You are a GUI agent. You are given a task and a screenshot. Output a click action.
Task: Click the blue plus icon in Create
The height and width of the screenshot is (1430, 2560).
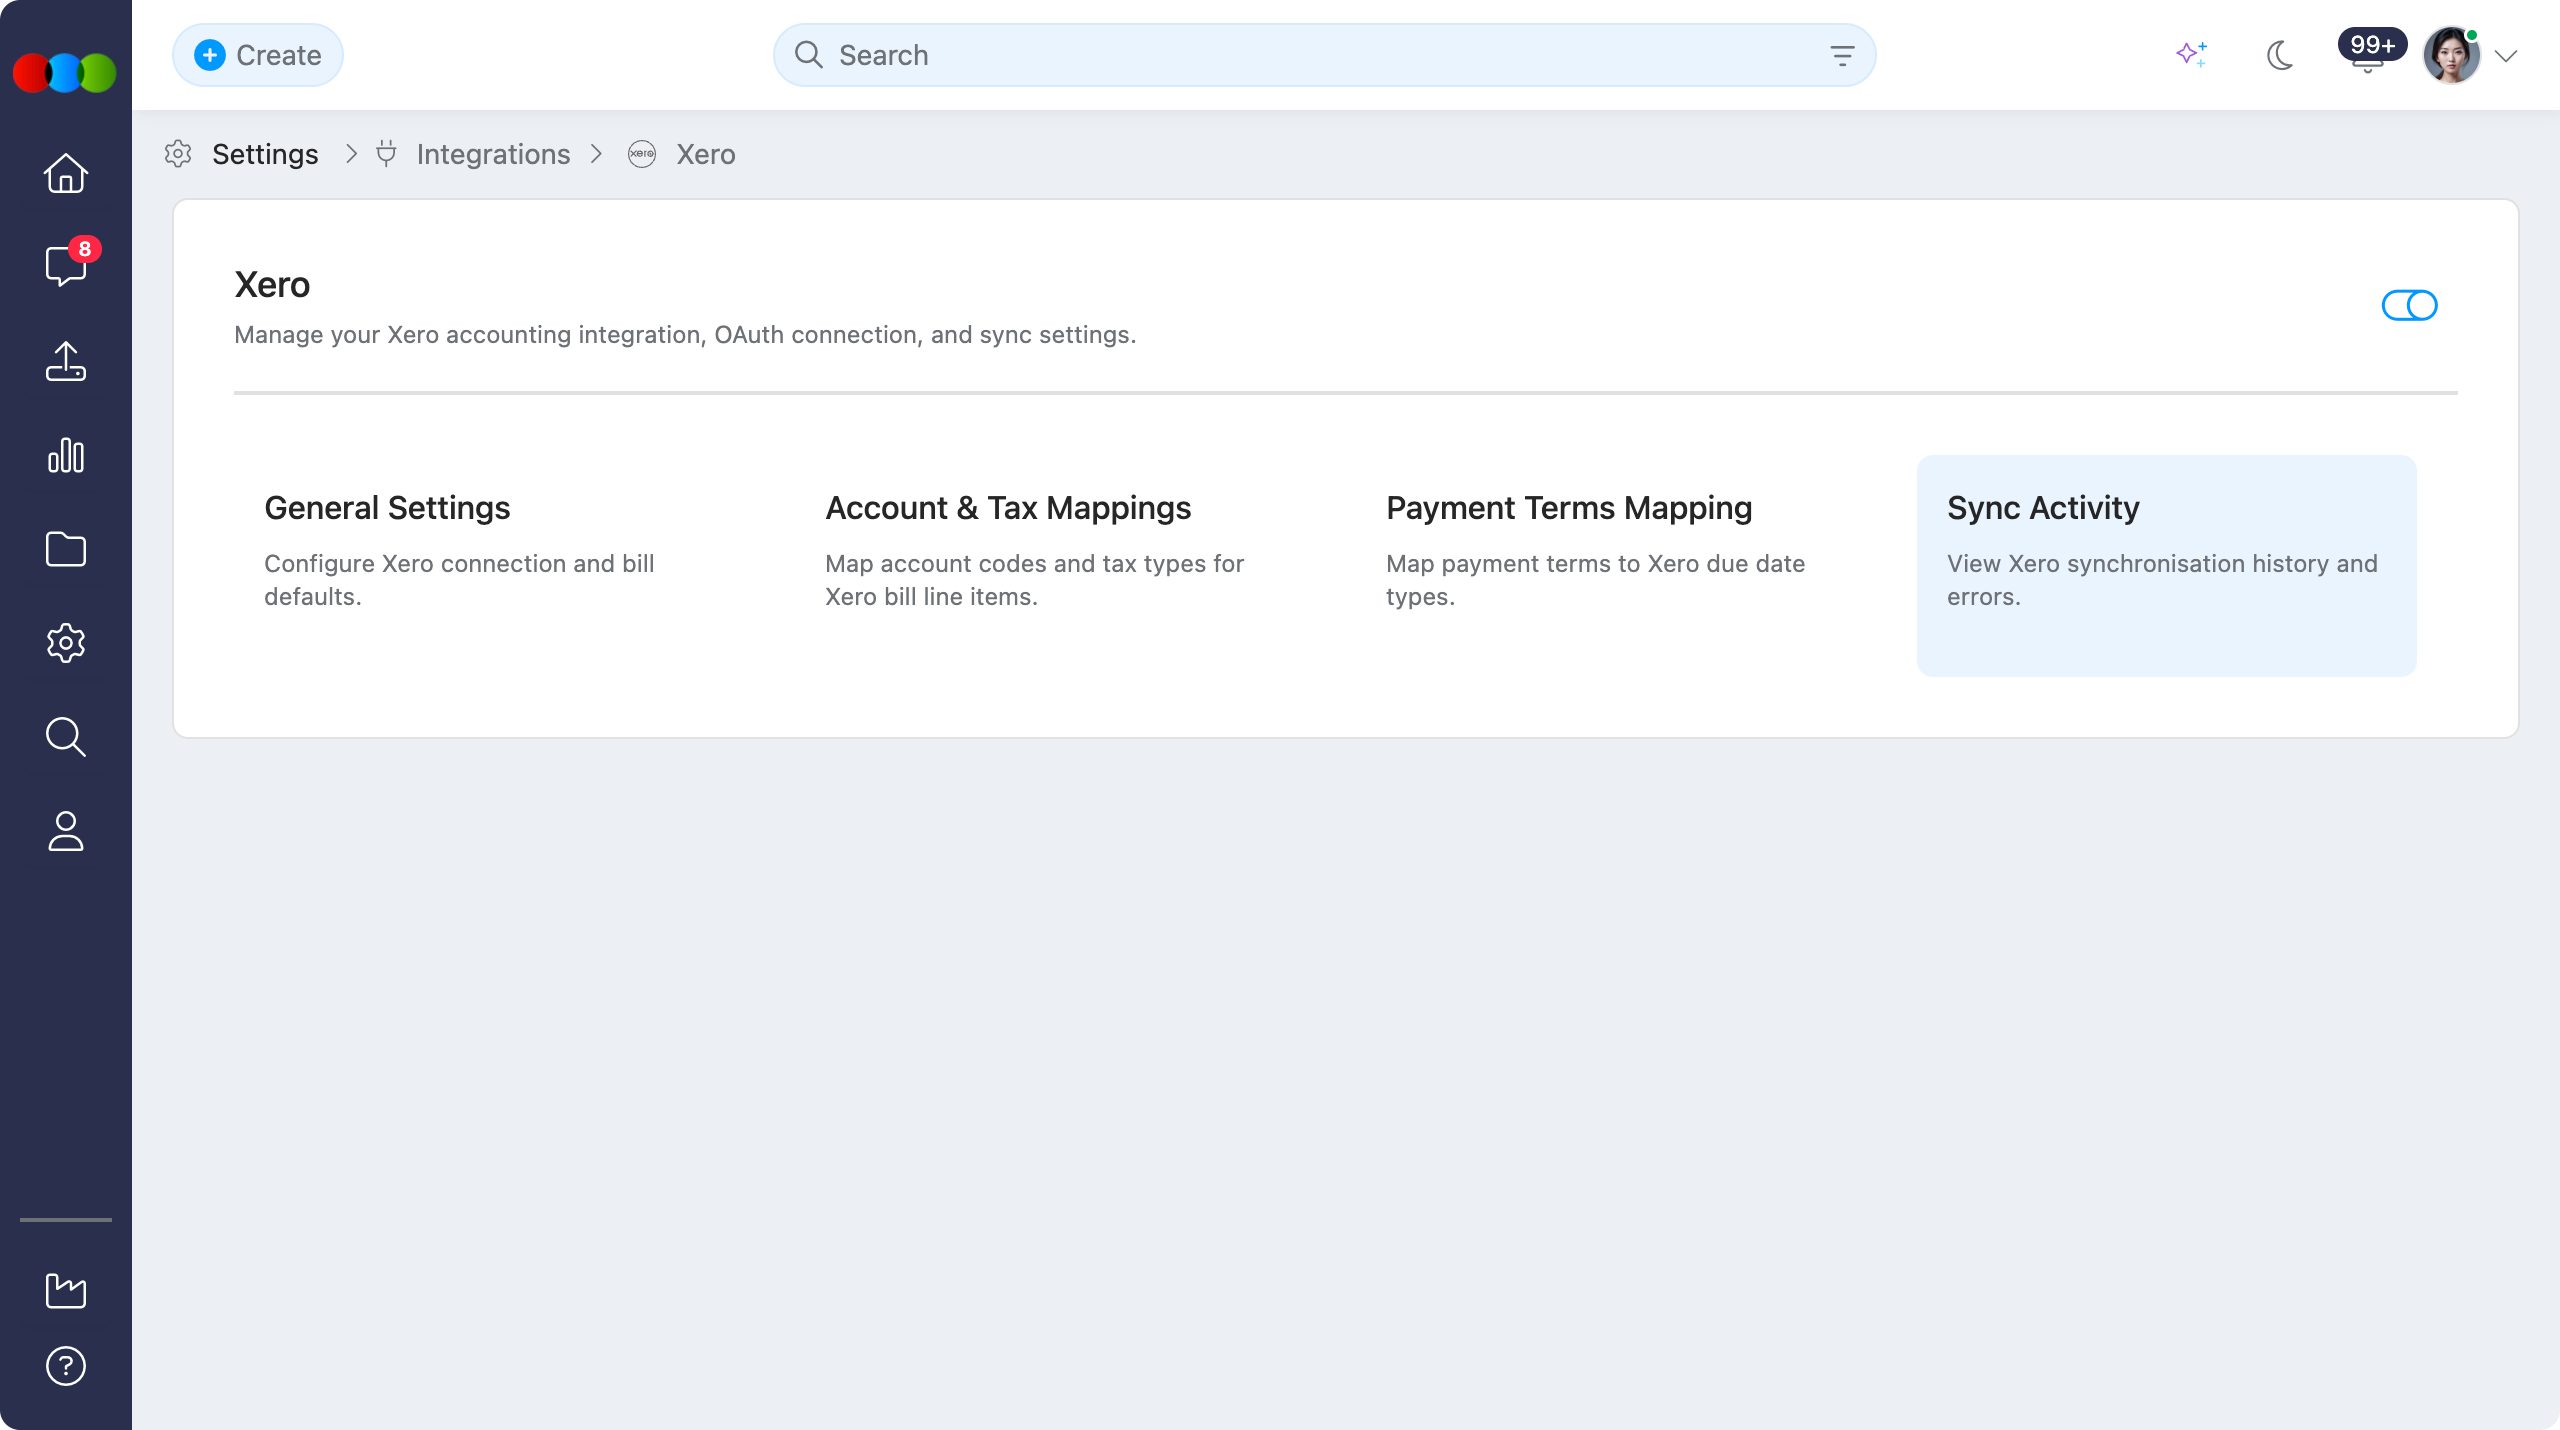coord(210,55)
